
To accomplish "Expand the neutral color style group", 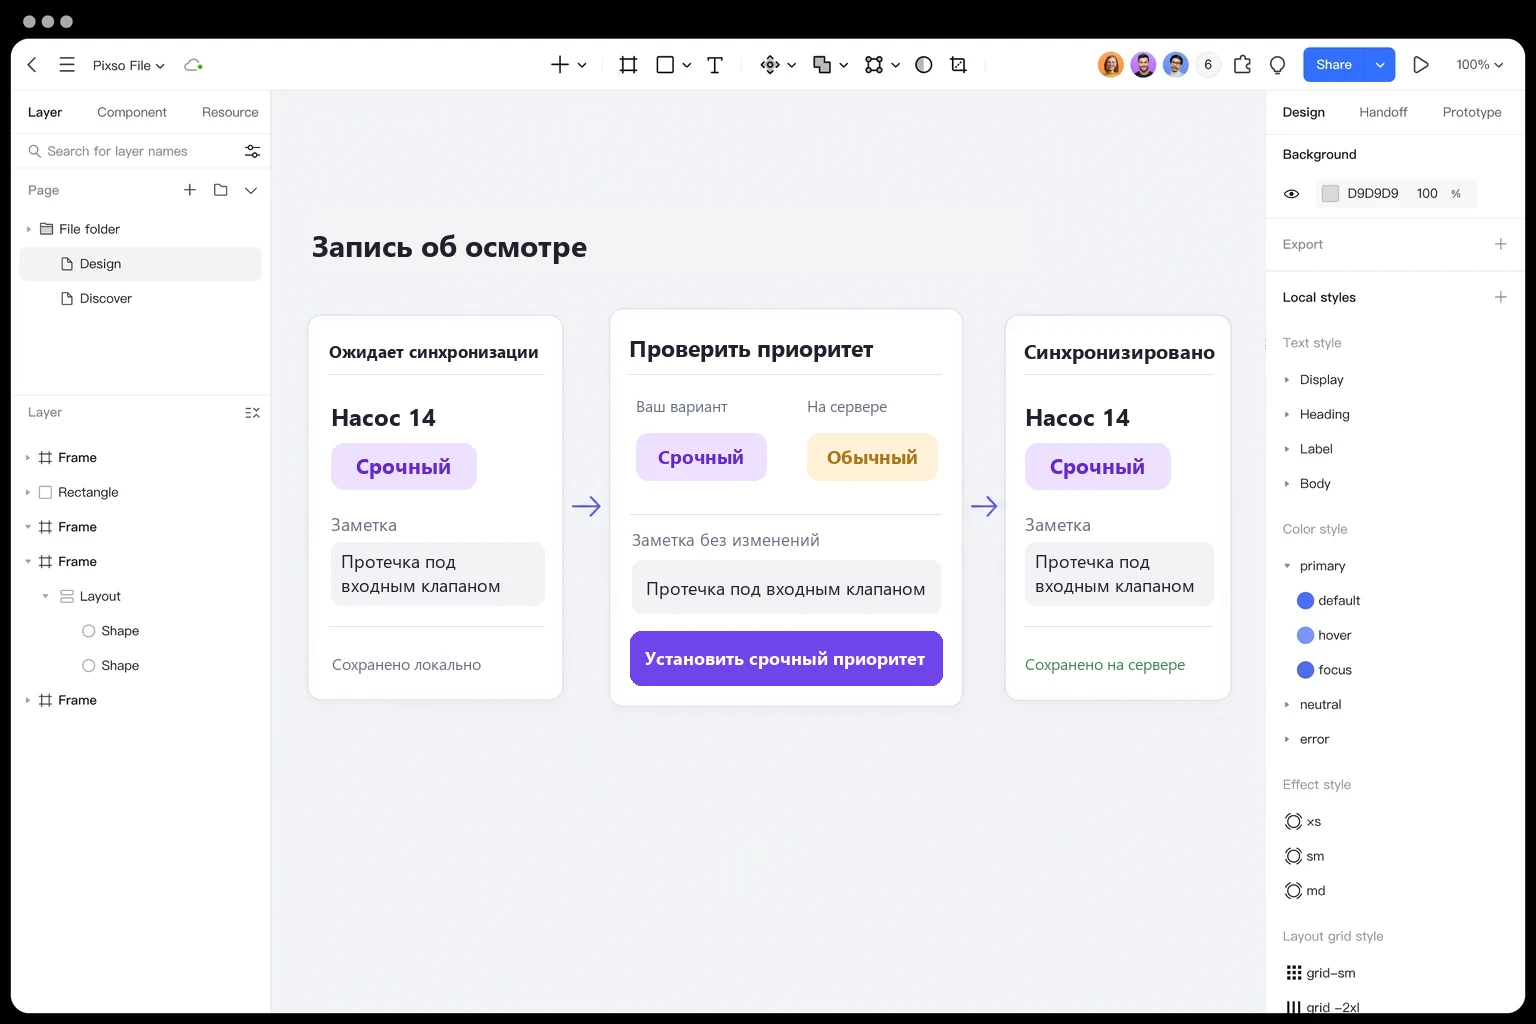I will 1287,705.
